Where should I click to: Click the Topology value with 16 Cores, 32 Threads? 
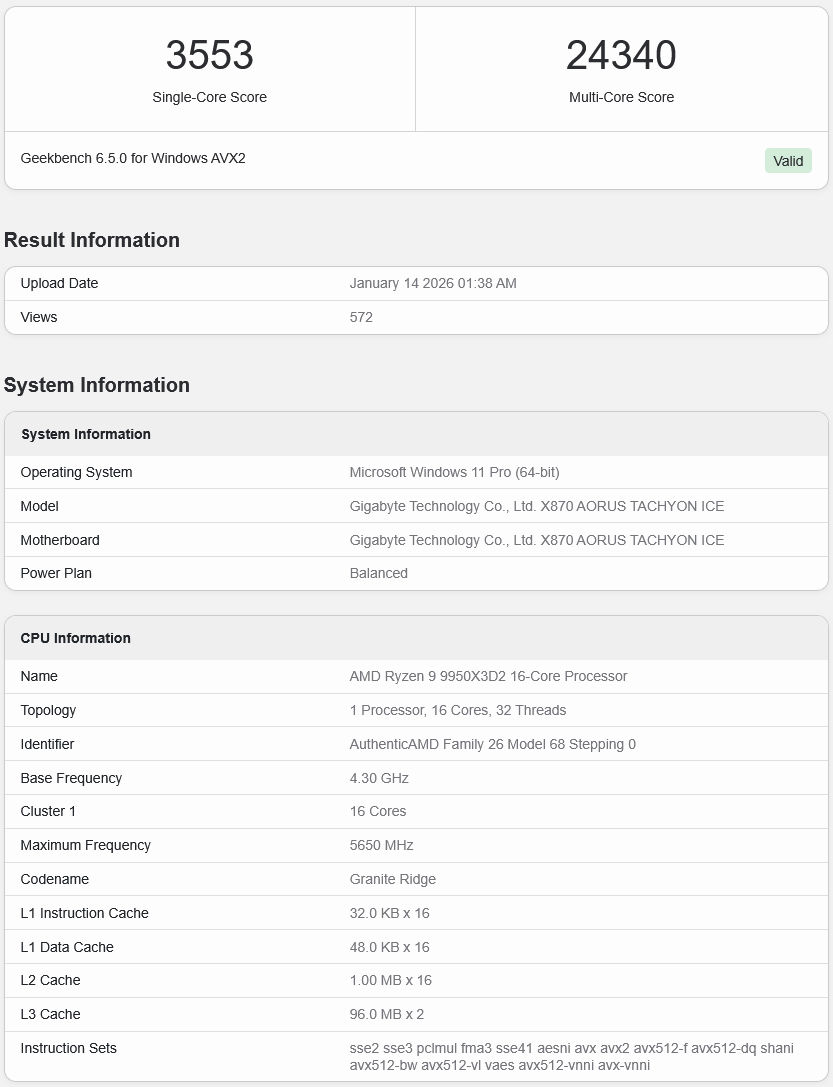[458, 710]
